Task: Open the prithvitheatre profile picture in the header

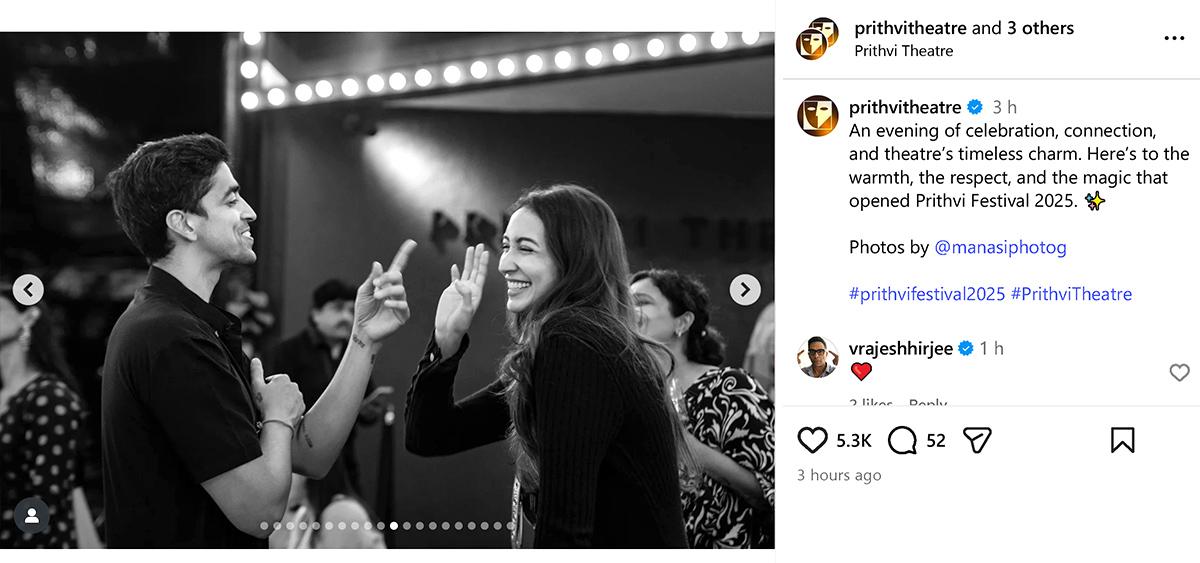Action: click(x=817, y=39)
